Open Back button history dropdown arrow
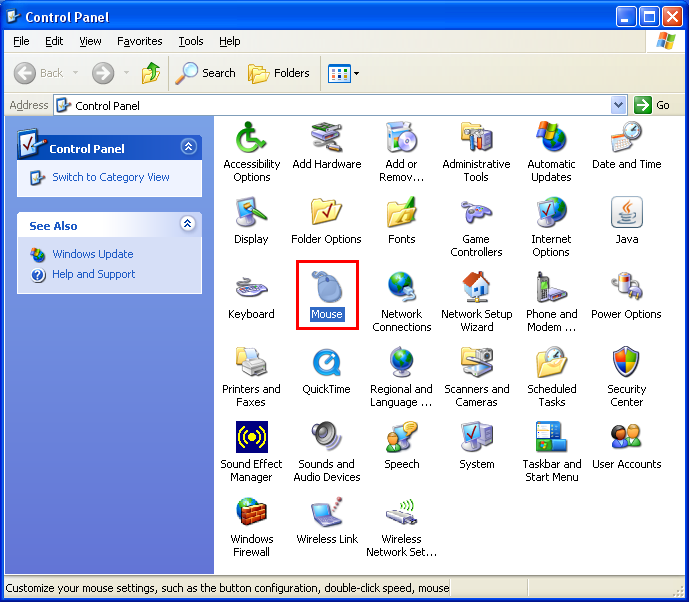689x602 pixels. coord(76,73)
